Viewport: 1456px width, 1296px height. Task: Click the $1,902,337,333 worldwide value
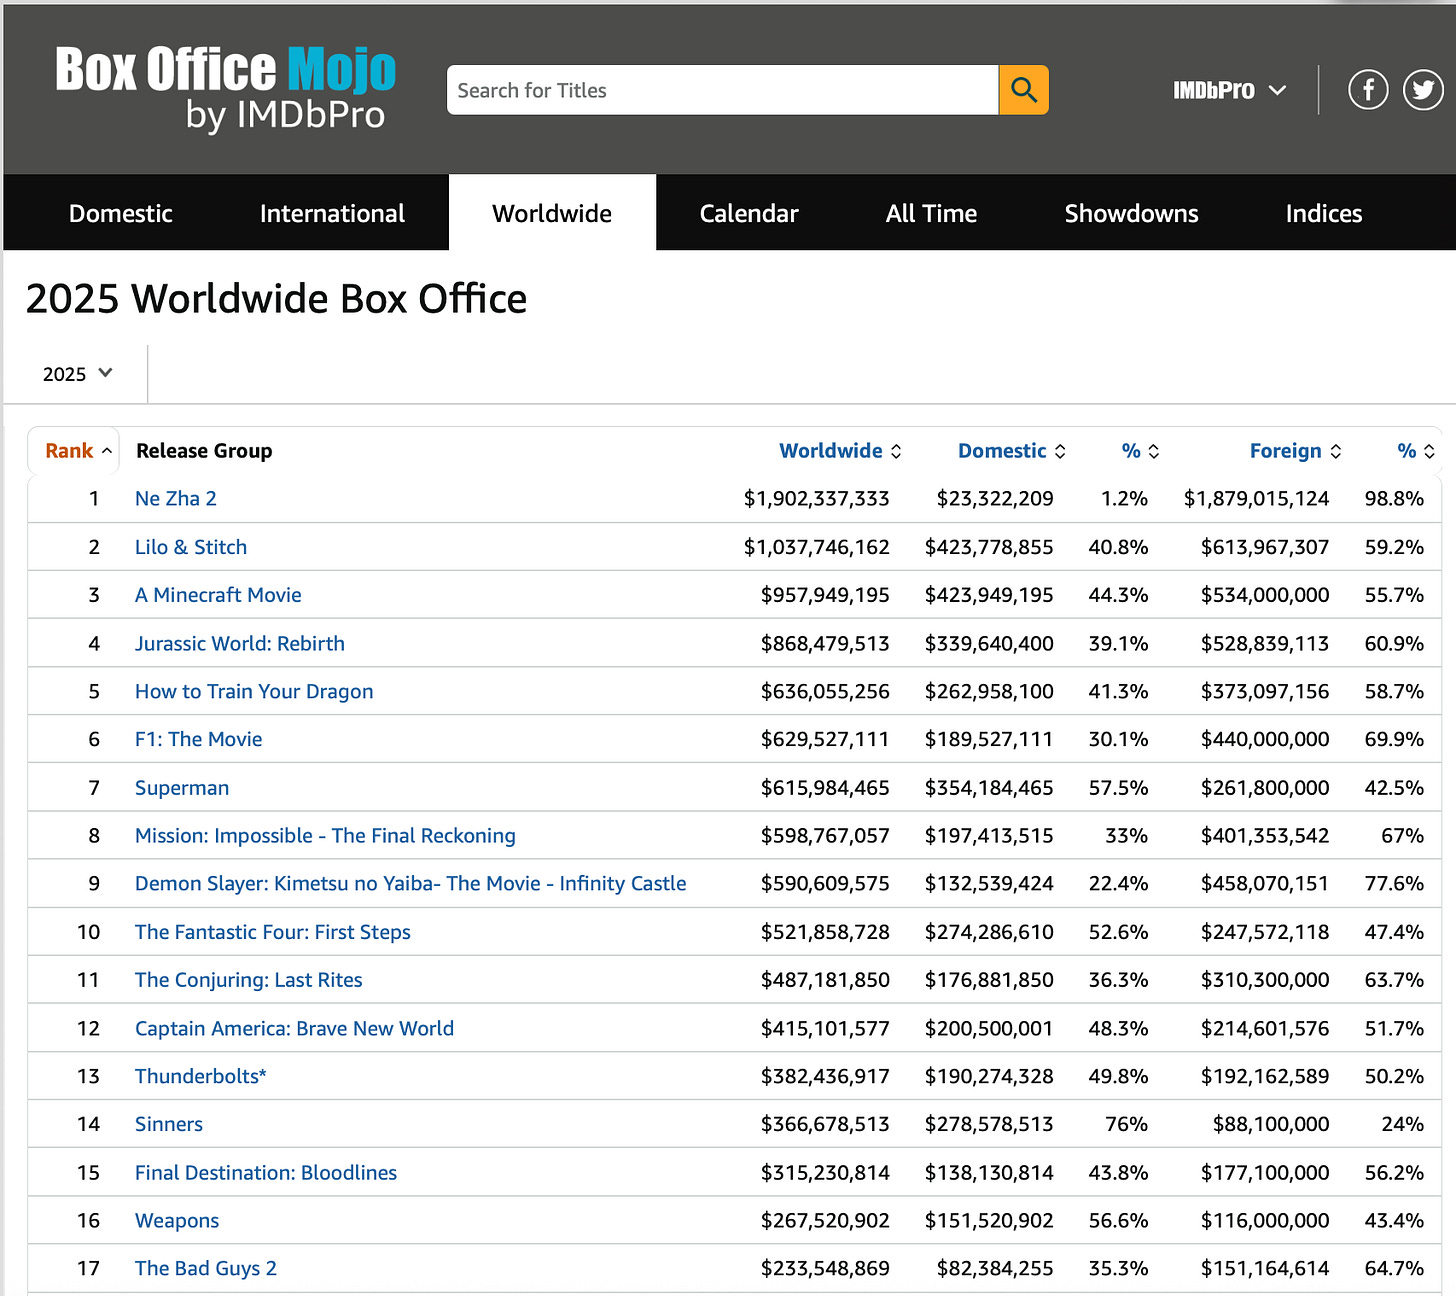816,499
